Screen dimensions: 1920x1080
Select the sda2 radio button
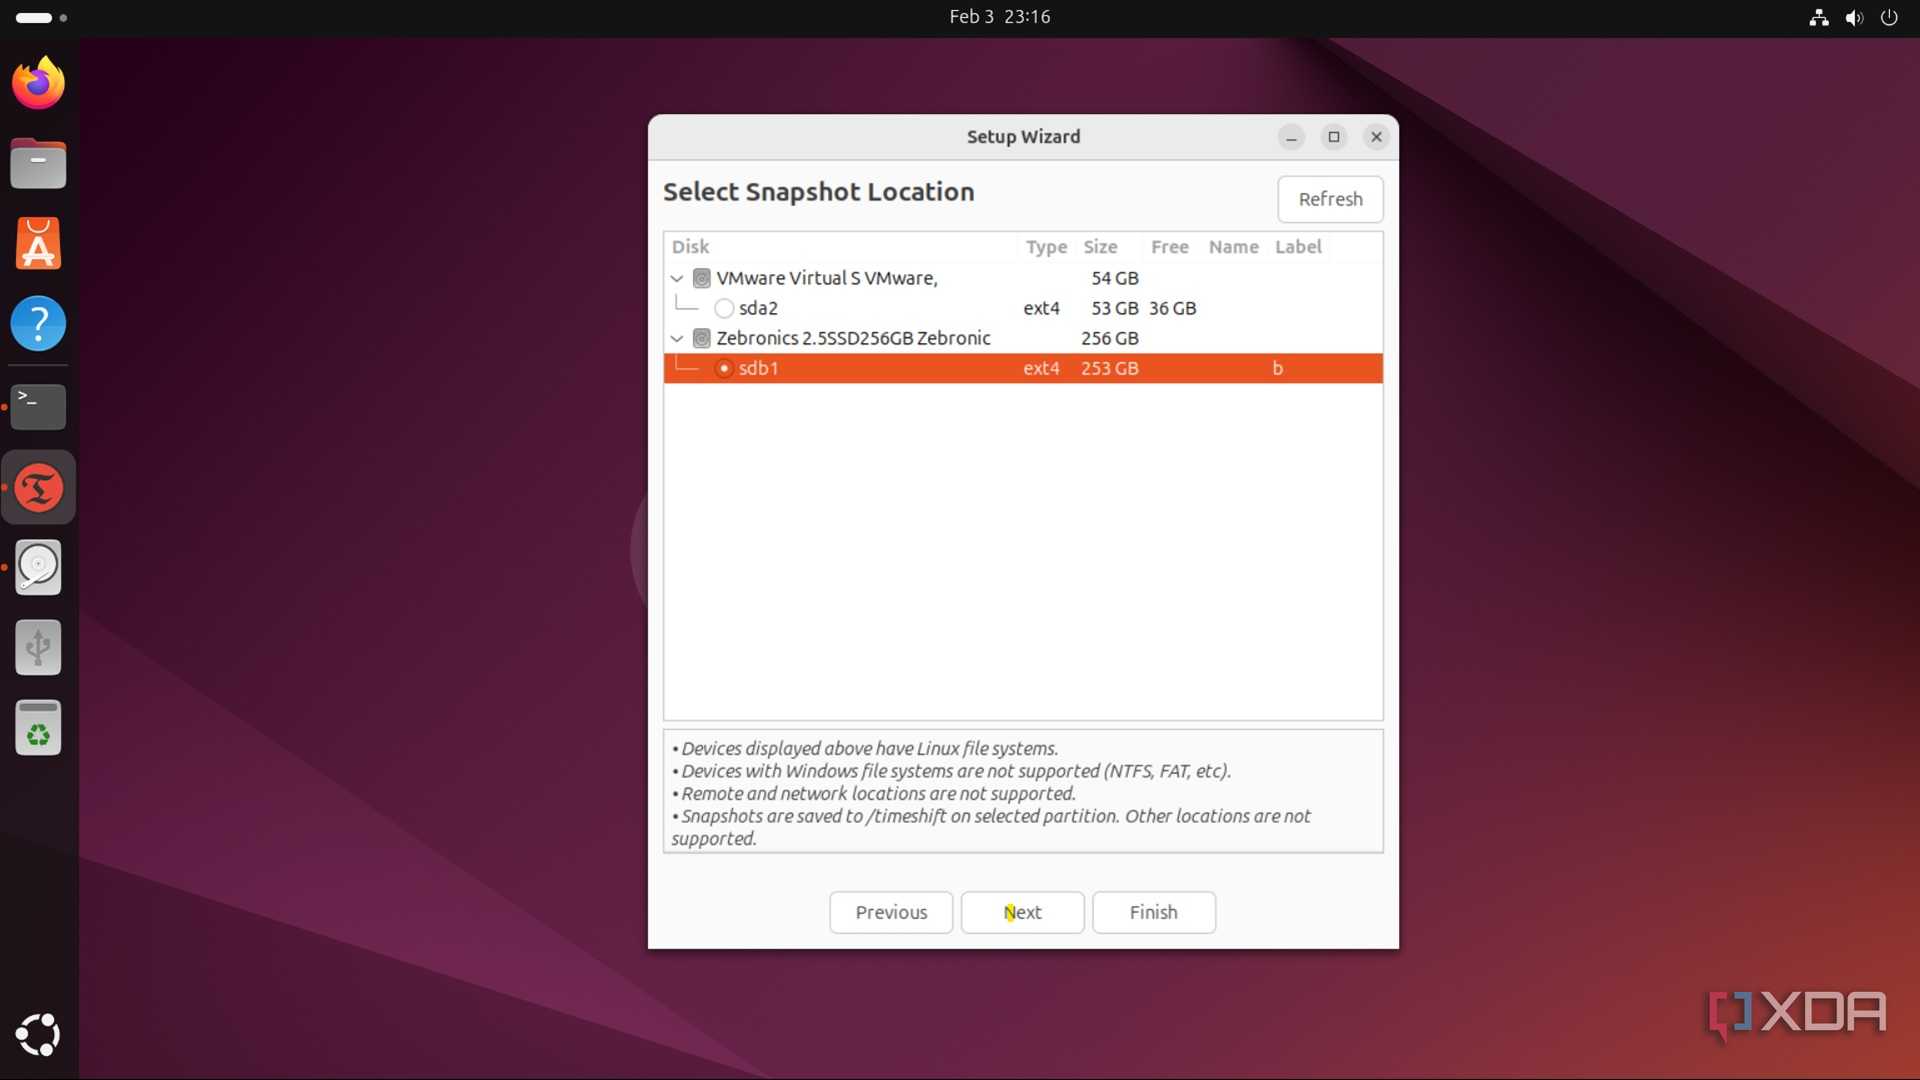(x=724, y=308)
